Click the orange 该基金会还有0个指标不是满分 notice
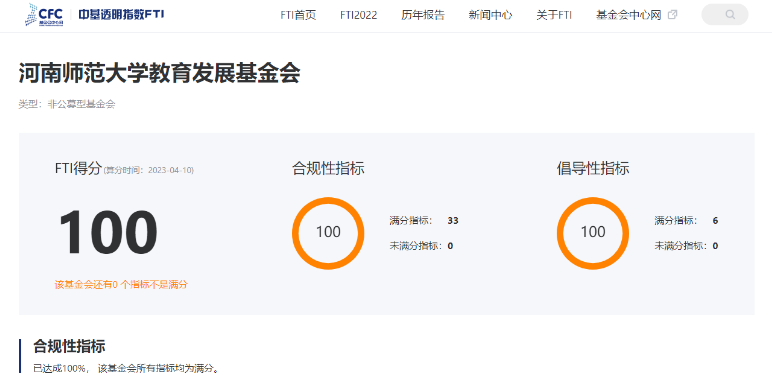 click(x=121, y=285)
